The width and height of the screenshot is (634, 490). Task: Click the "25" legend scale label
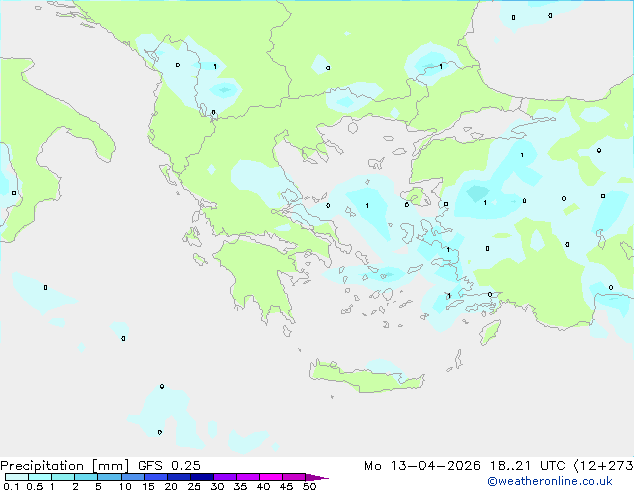pyautogui.click(x=194, y=486)
